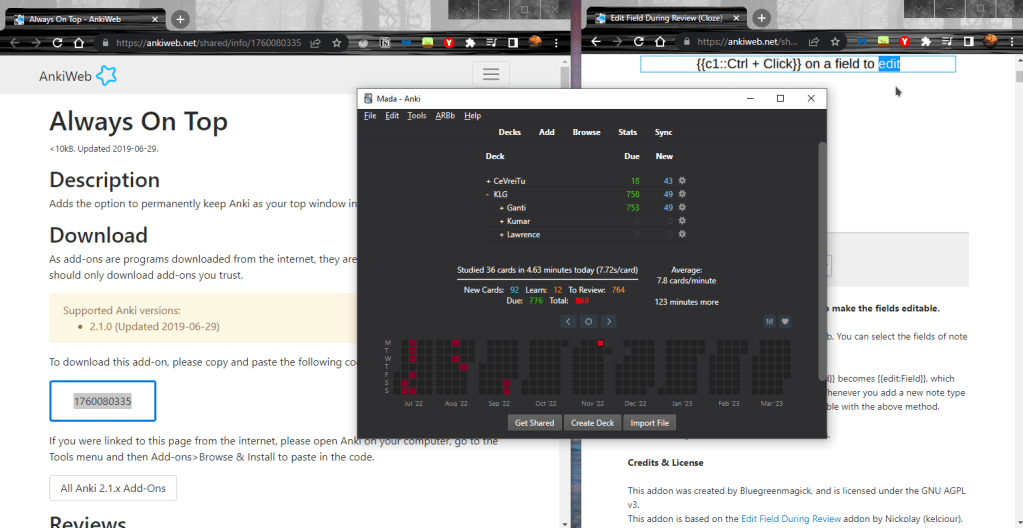Image resolution: width=1023 pixels, height=528 pixels.
Task: Expand the Lawrence subdeck
Action: click(x=501, y=235)
